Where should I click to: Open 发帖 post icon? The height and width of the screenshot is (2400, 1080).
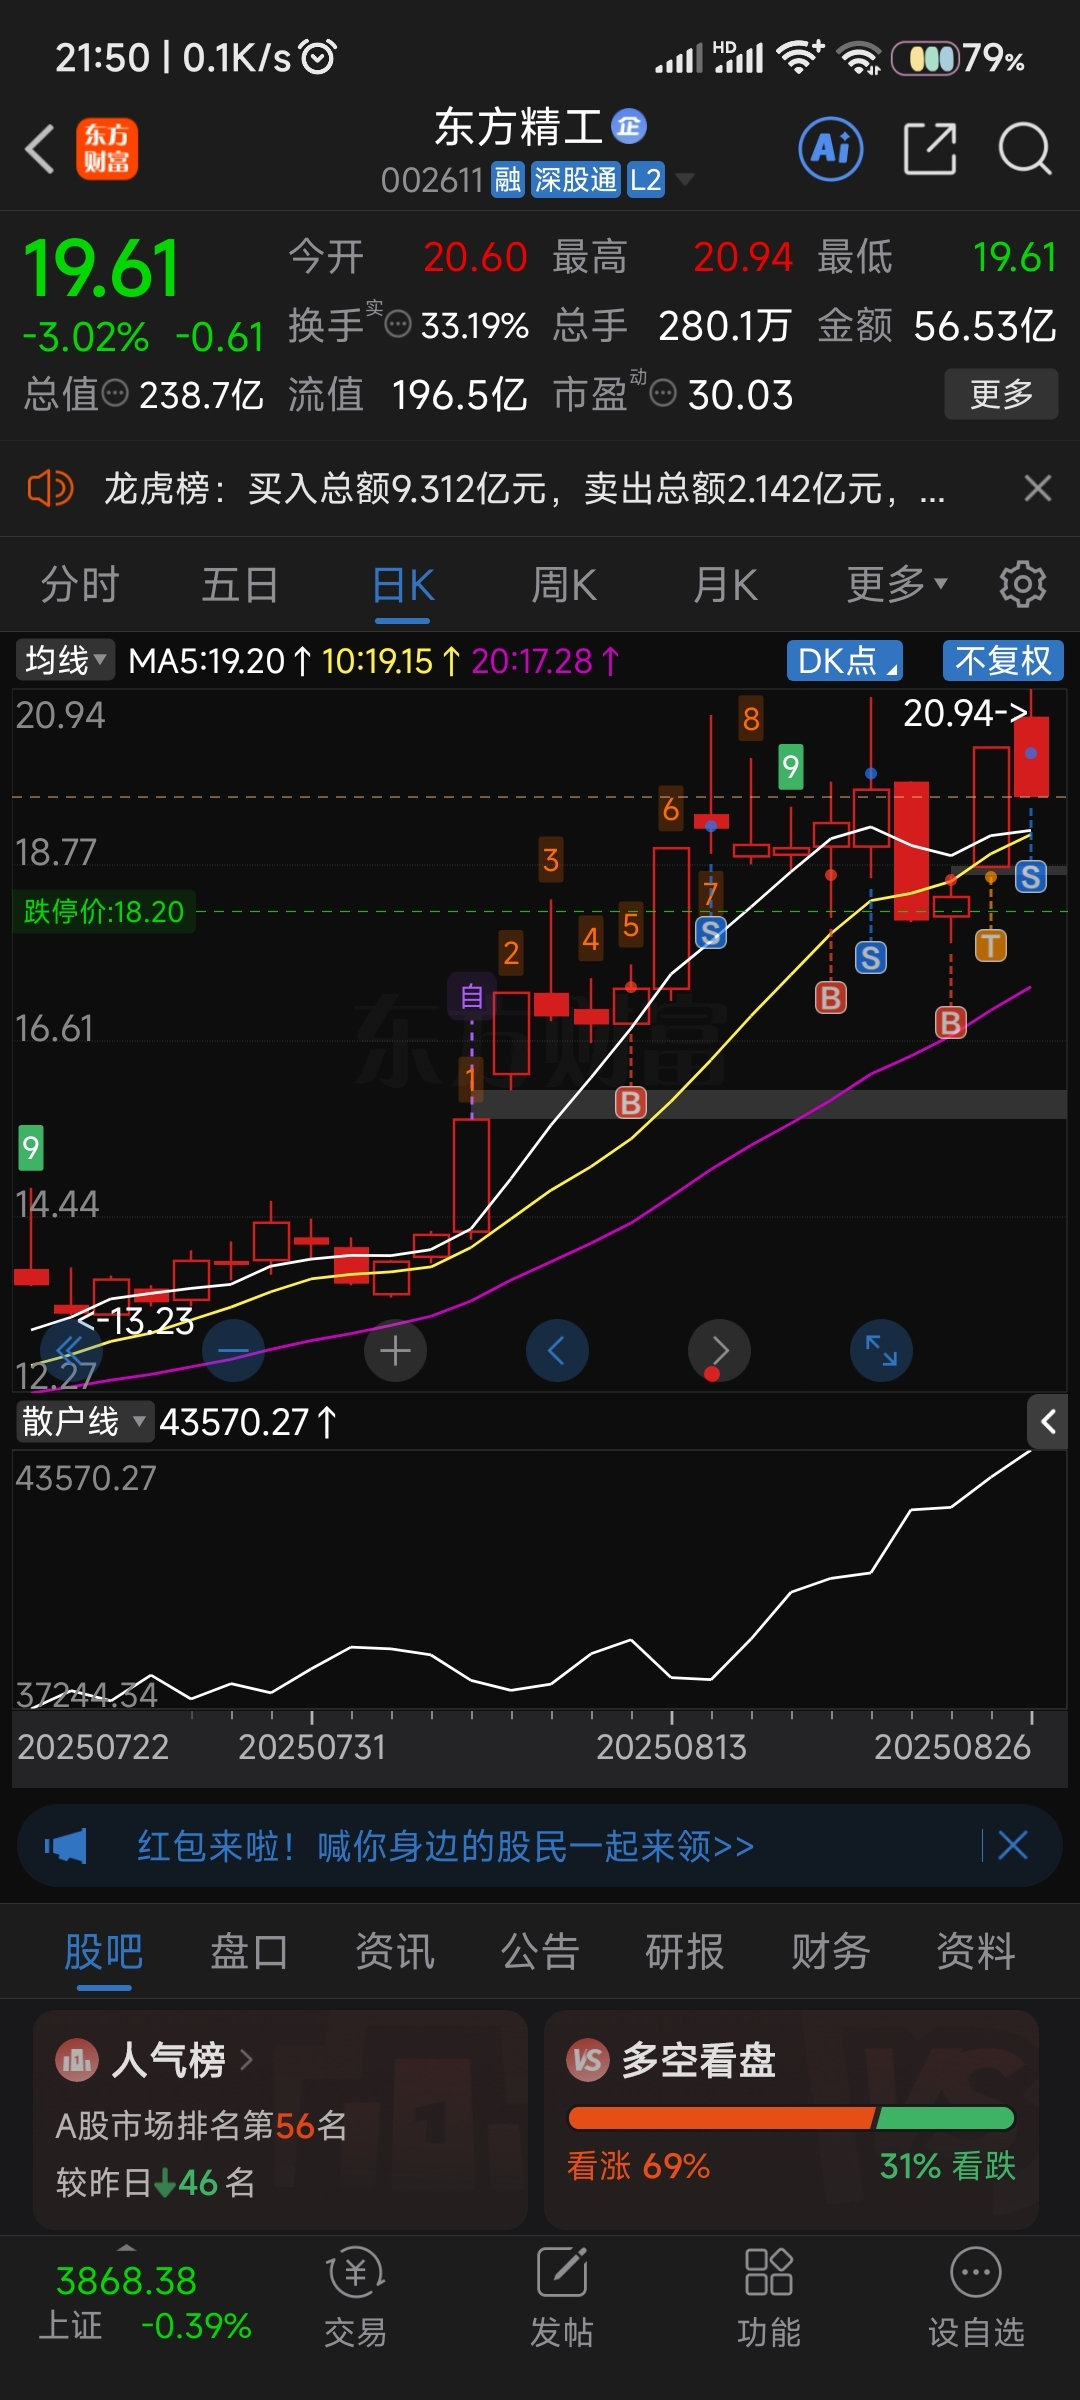click(x=561, y=2297)
